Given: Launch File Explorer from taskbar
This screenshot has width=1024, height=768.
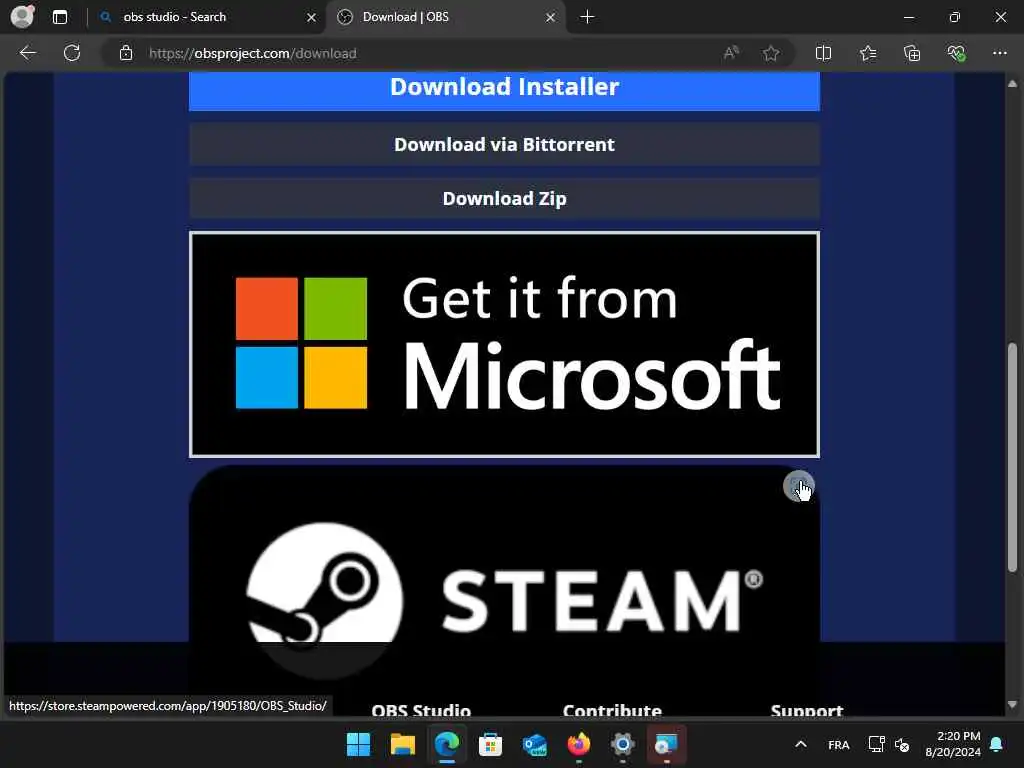Looking at the screenshot, I should tap(403, 744).
